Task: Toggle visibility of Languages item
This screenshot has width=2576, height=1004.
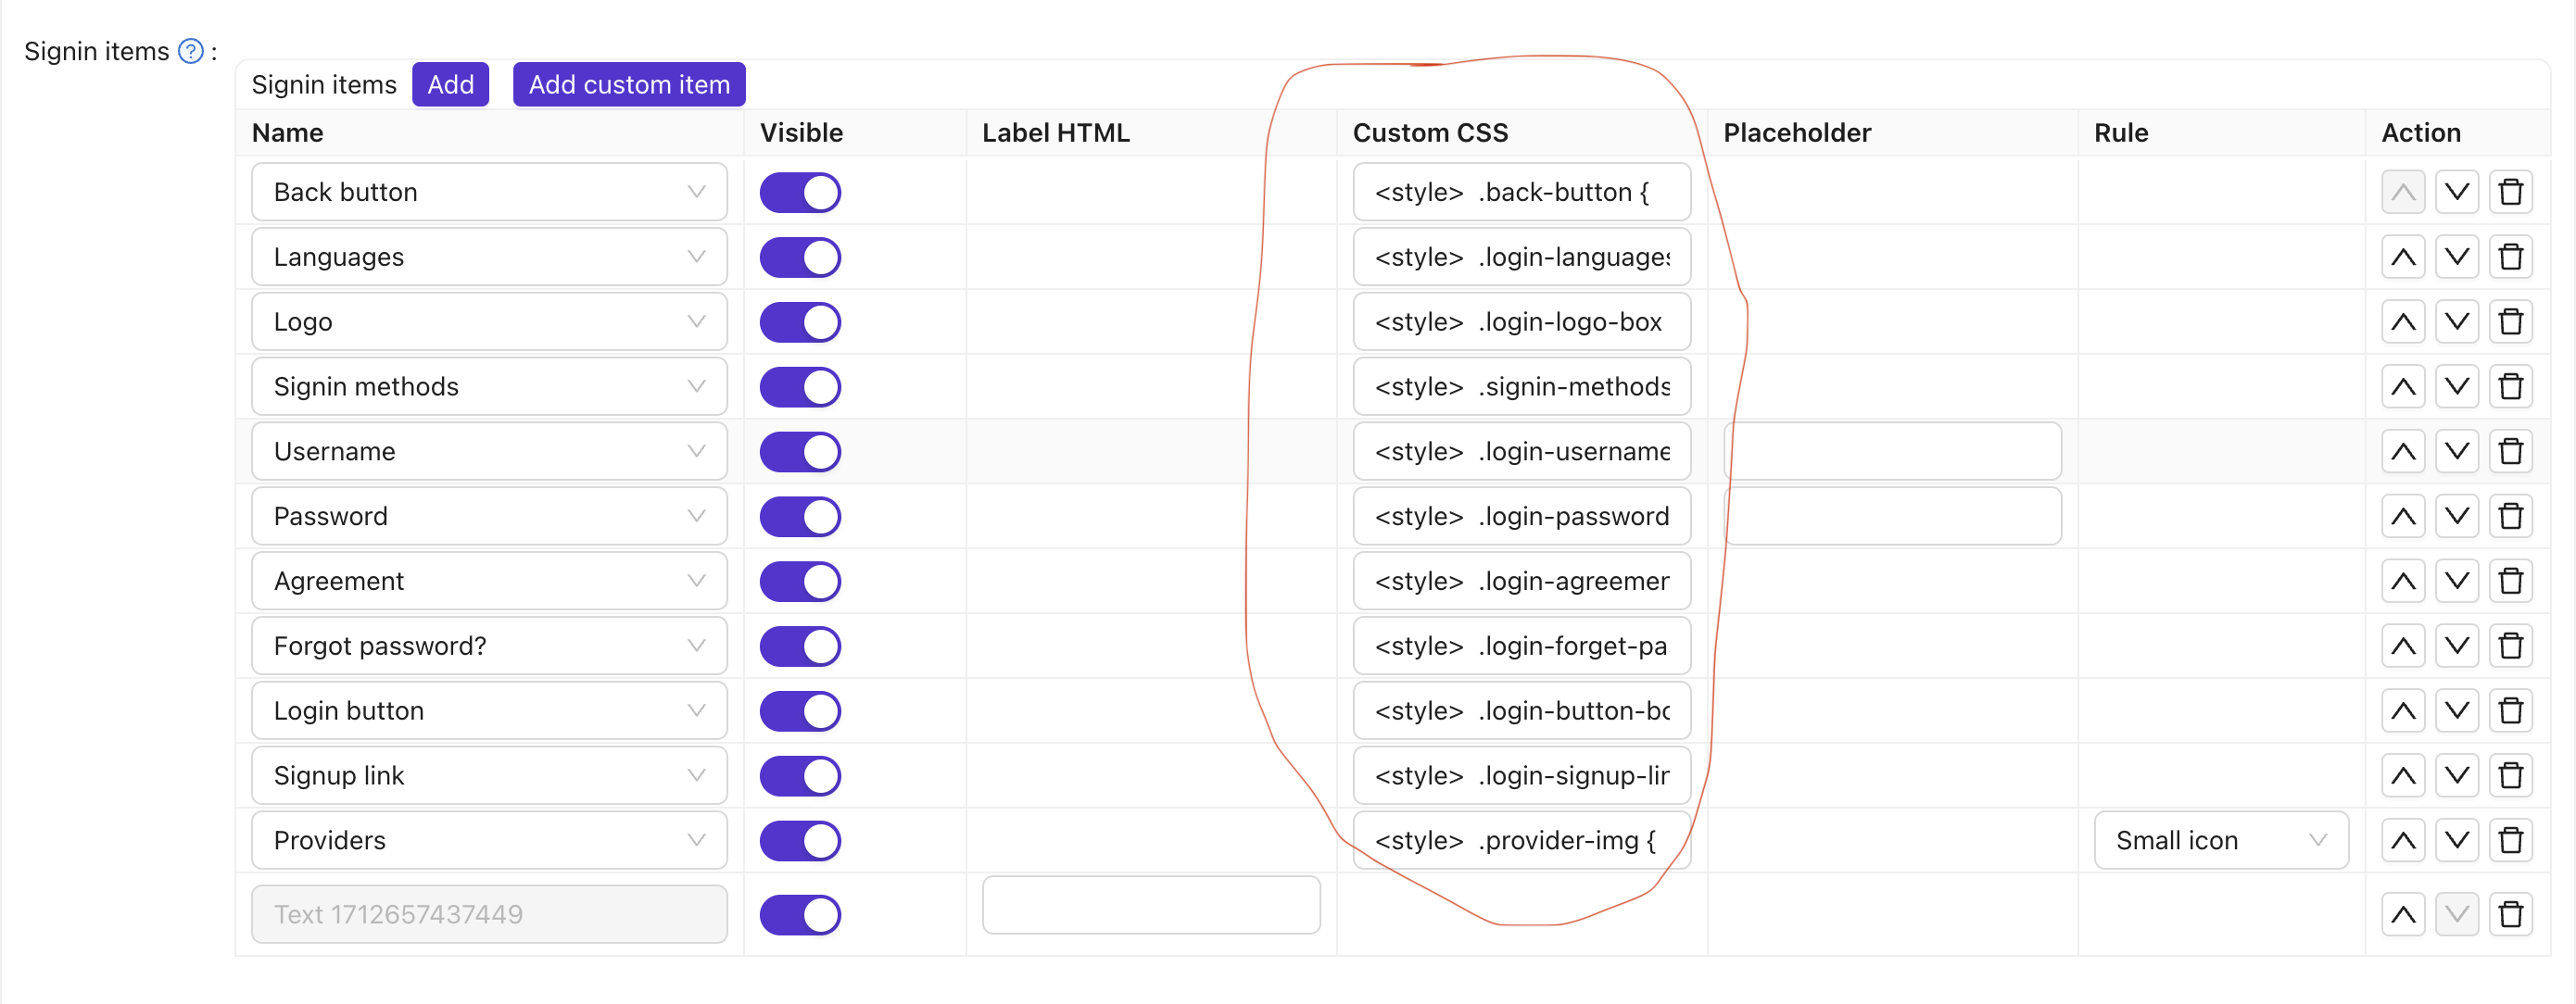Action: click(800, 257)
